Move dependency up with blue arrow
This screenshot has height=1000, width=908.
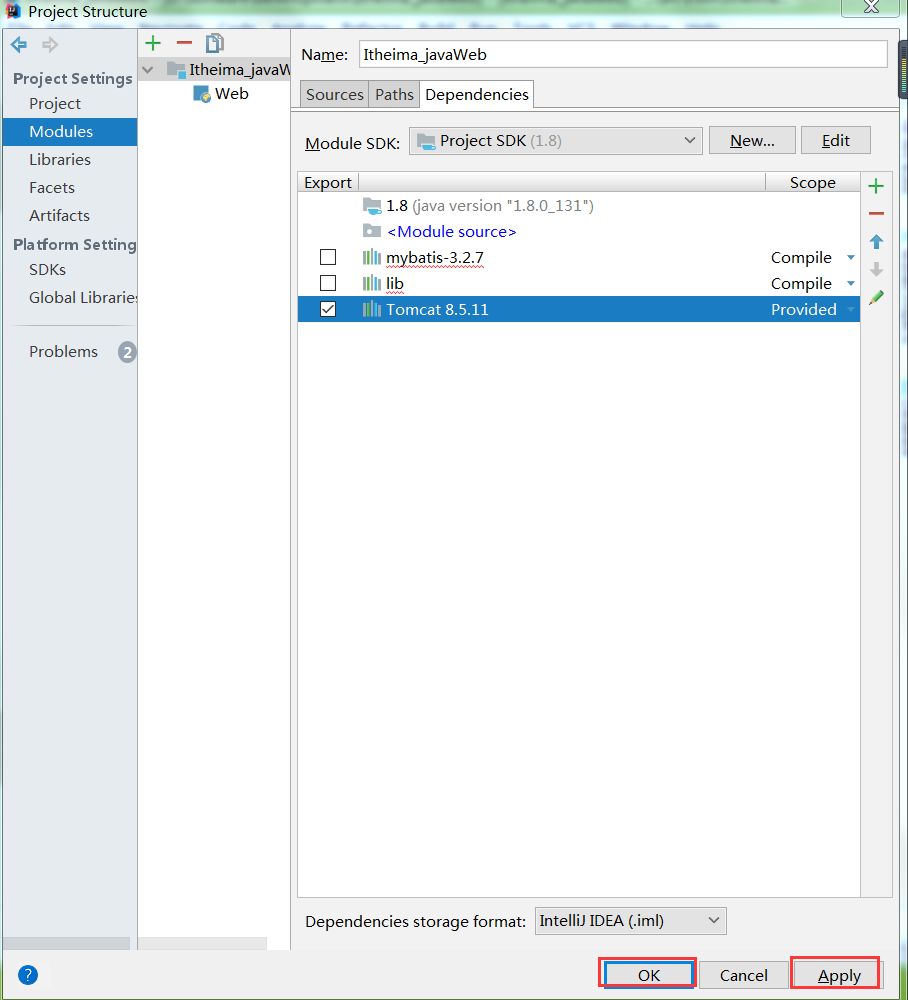(876, 242)
